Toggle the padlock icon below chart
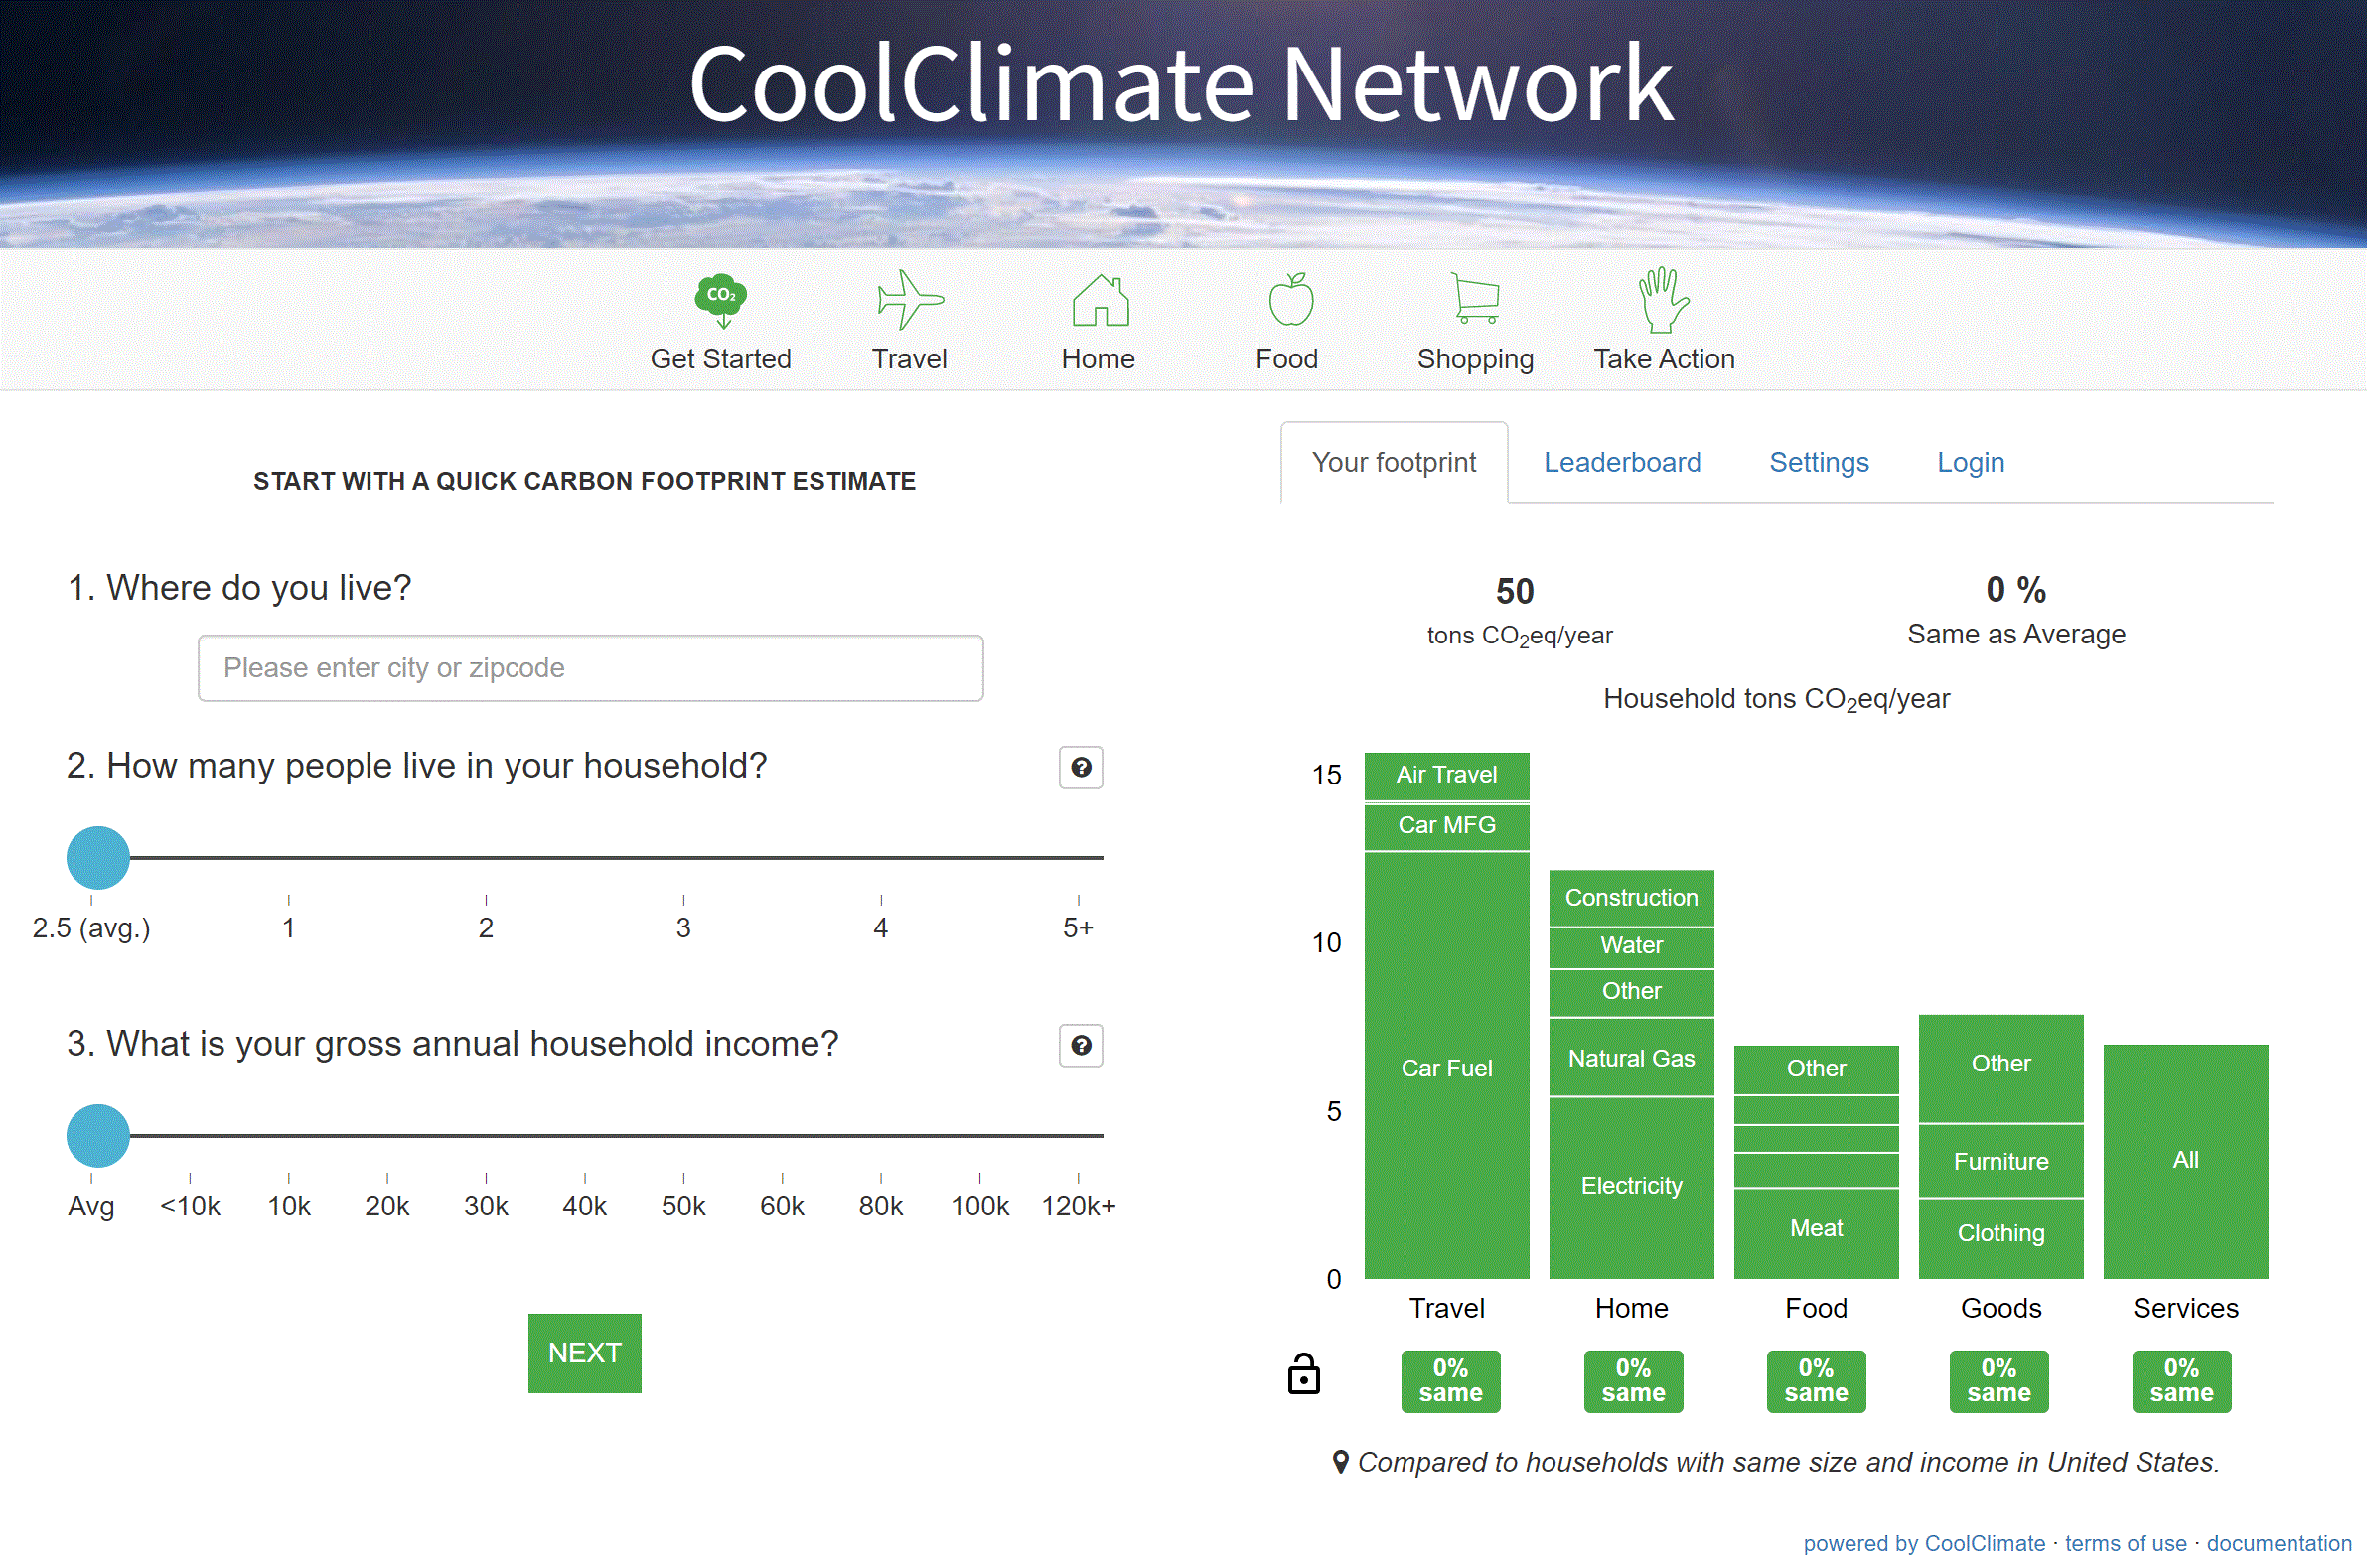 tap(1303, 1375)
